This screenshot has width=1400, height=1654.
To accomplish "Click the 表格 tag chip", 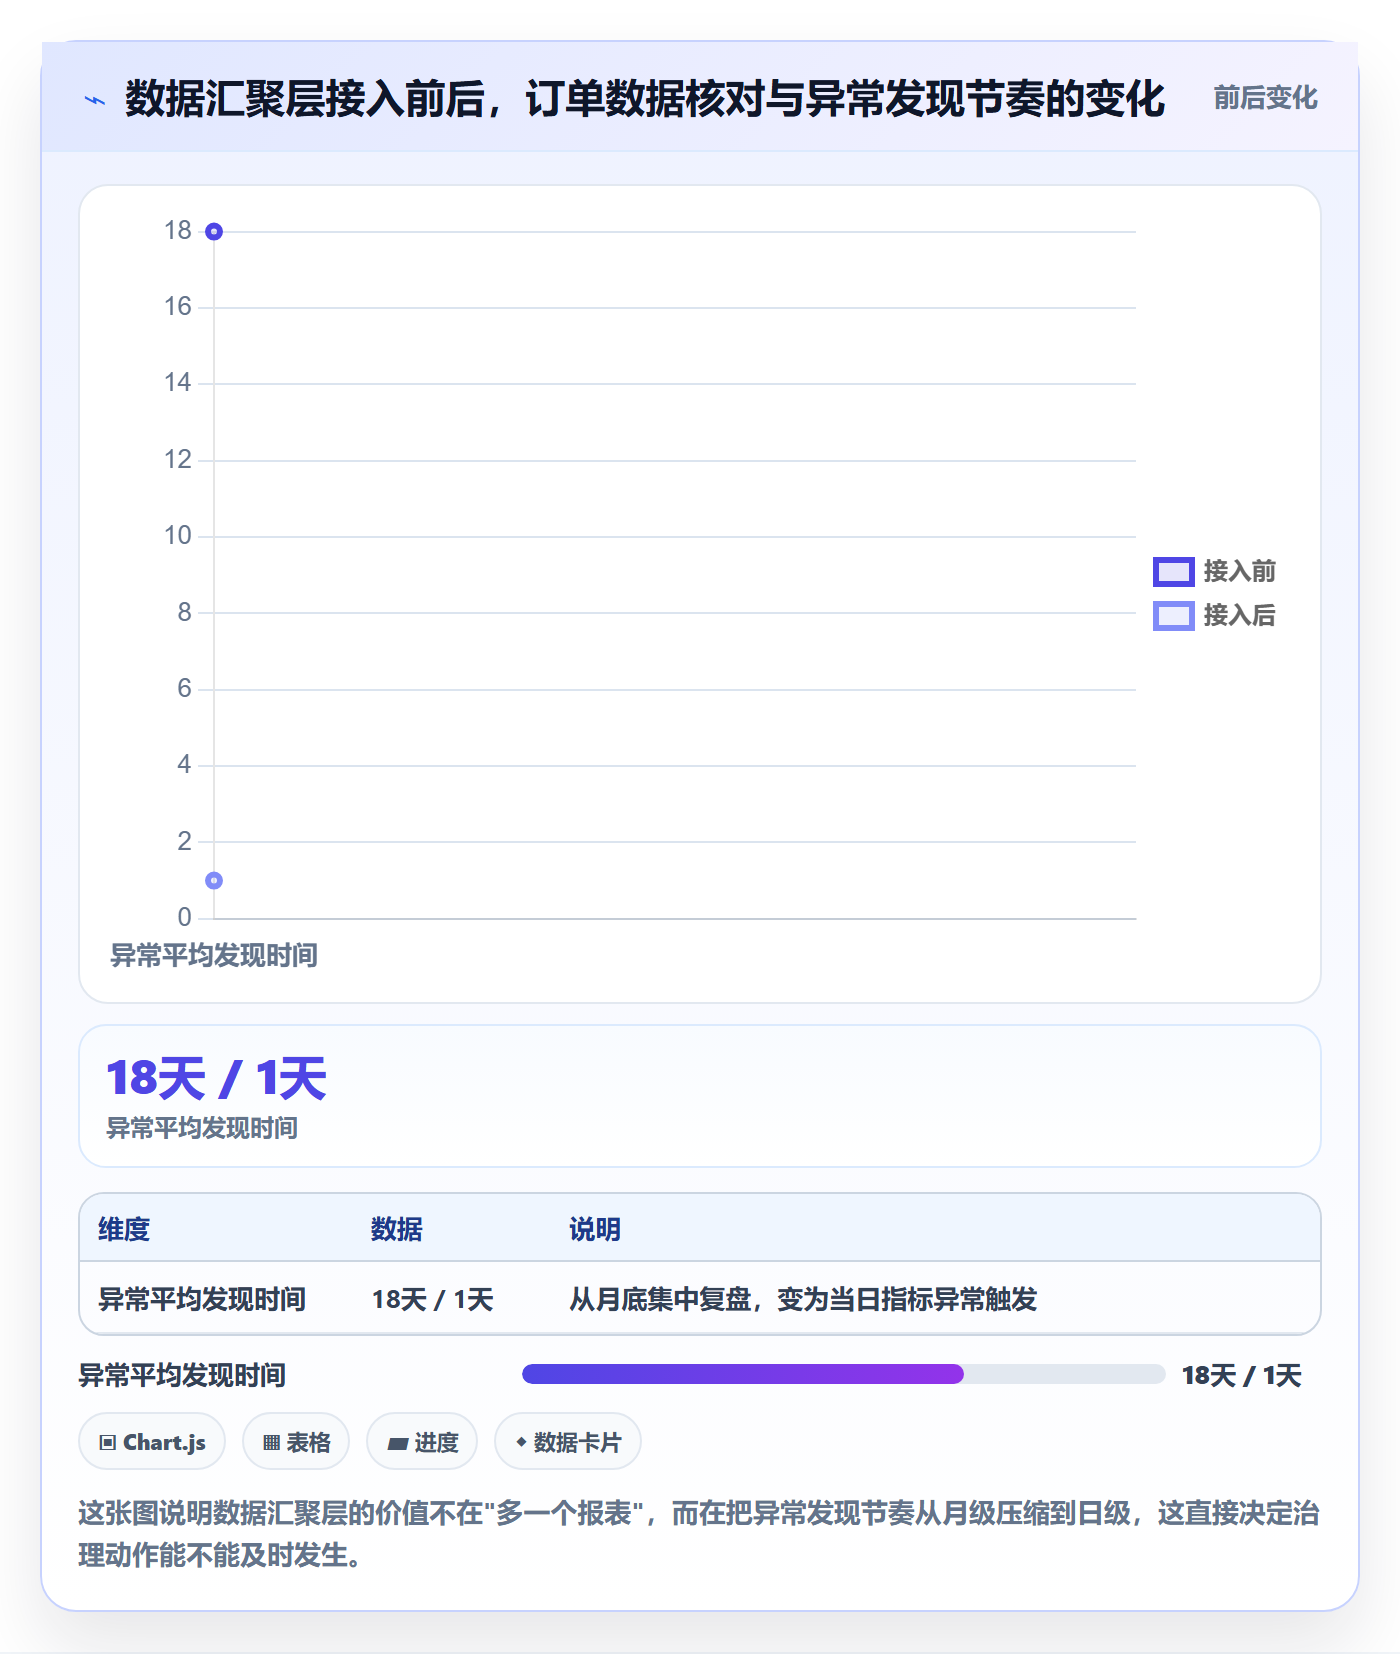I will 296,1442.
